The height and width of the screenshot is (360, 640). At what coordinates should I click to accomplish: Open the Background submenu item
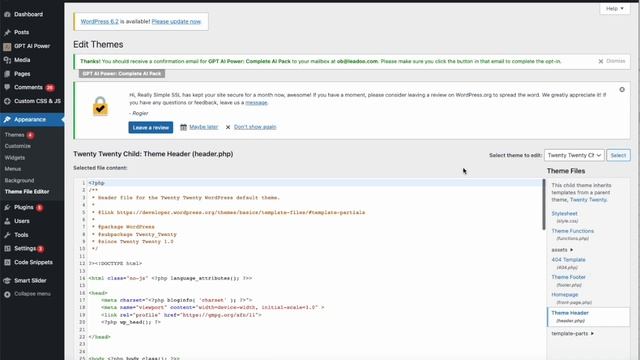tap(19, 180)
